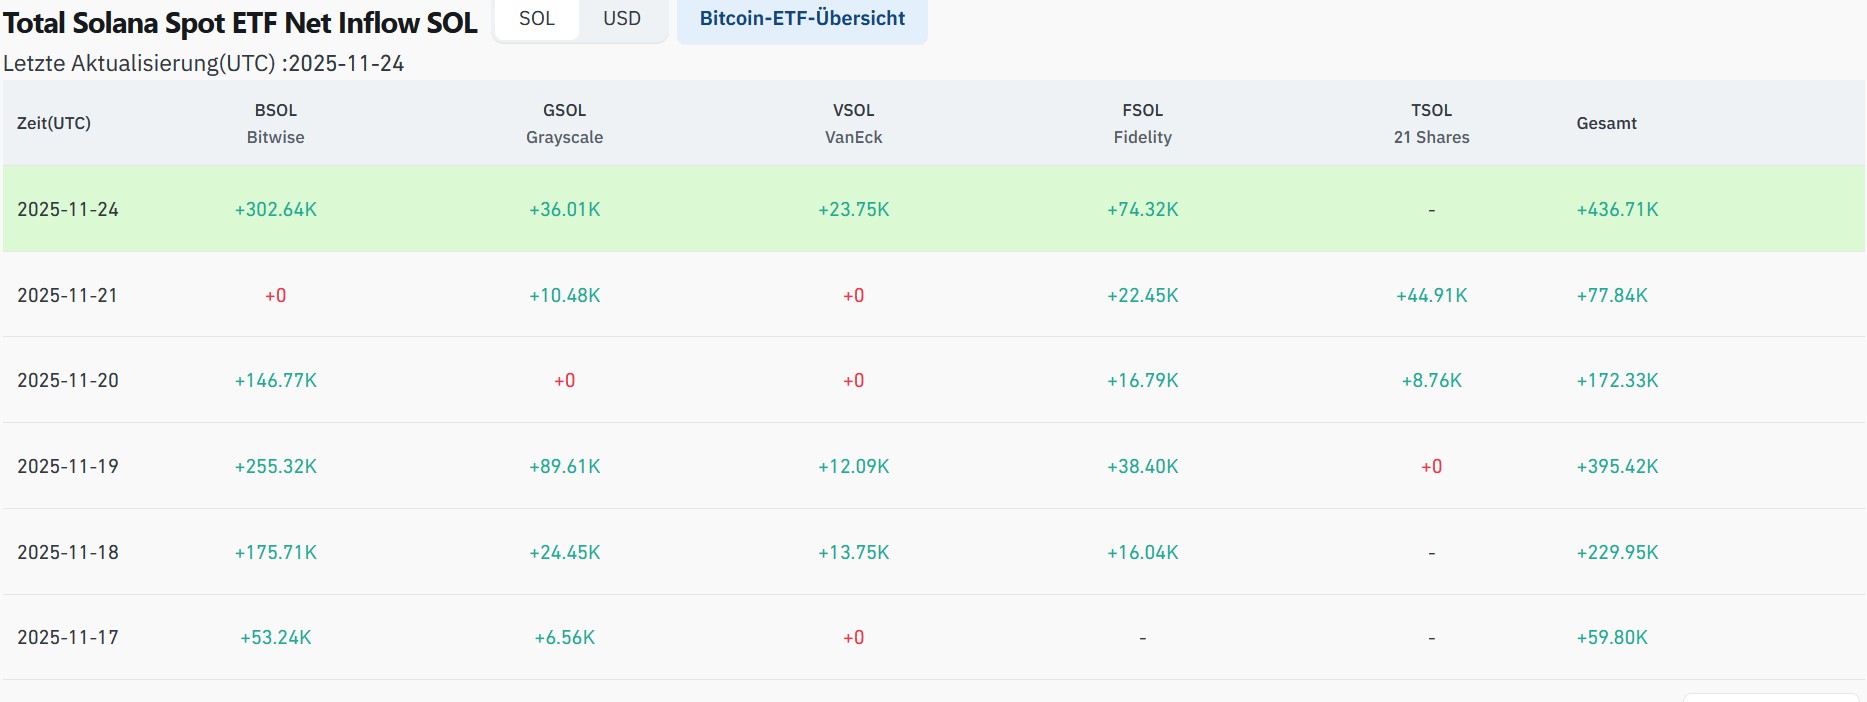1867x702 pixels.
Task: Select the 2025-11-19 date cell
Action: [68, 466]
